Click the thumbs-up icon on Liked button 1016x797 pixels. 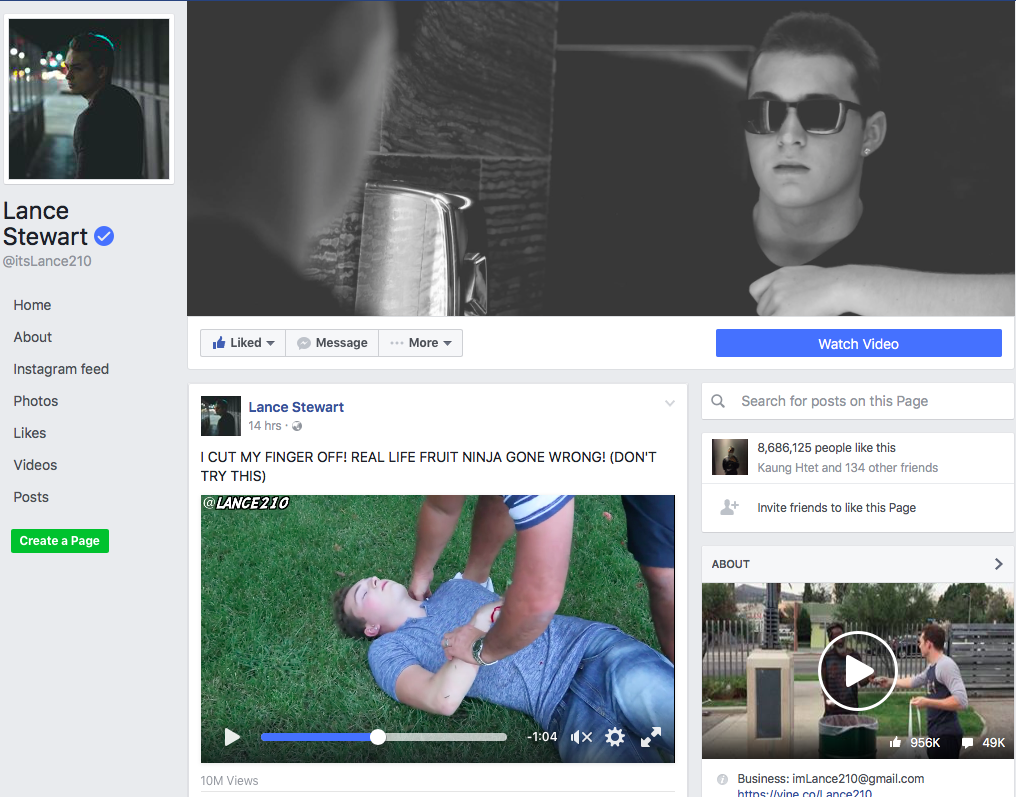[x=219, y=342]
